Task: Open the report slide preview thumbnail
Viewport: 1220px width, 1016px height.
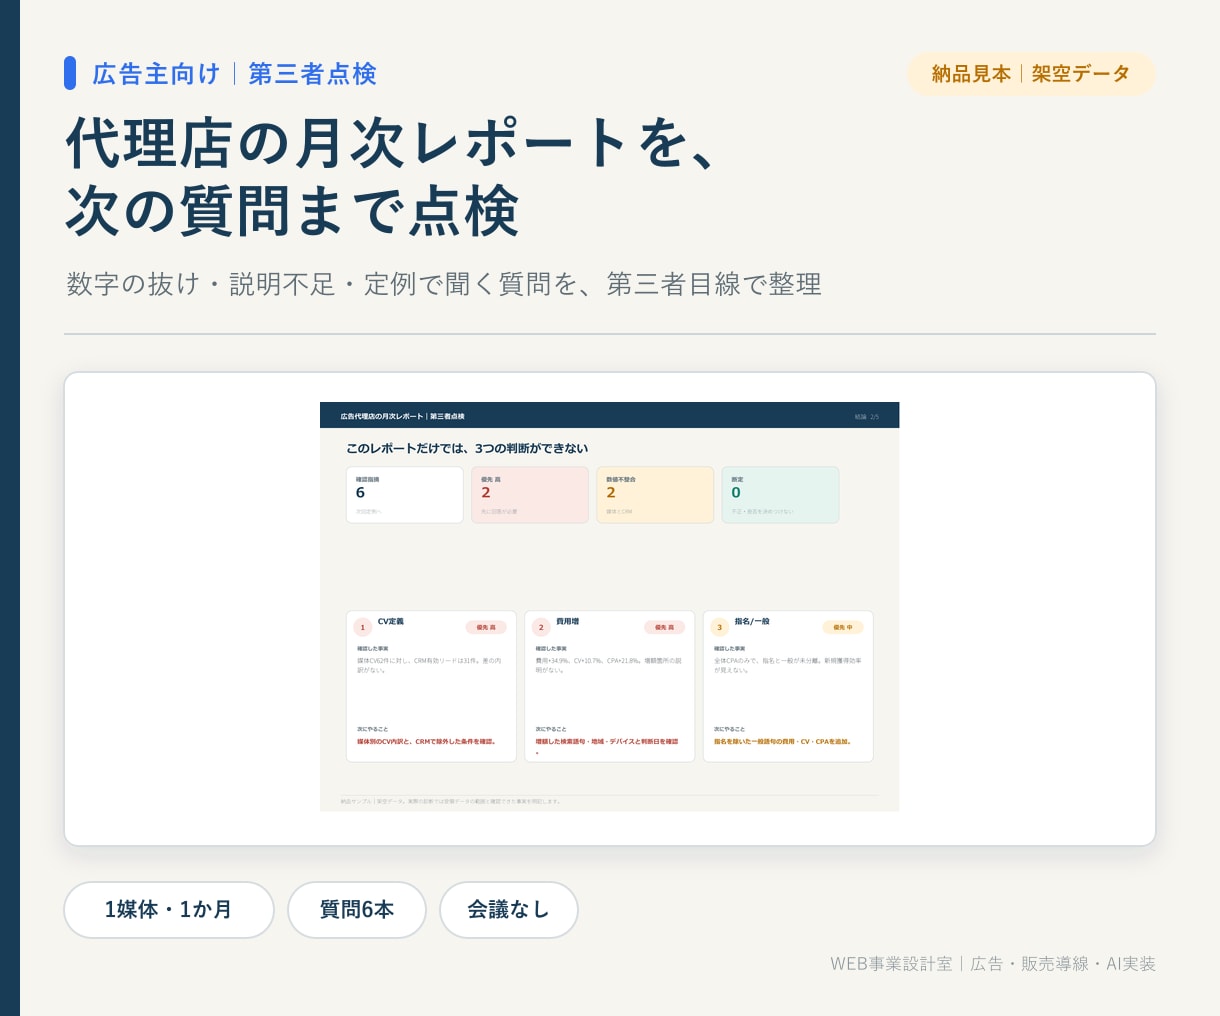Action: point(610,607)
